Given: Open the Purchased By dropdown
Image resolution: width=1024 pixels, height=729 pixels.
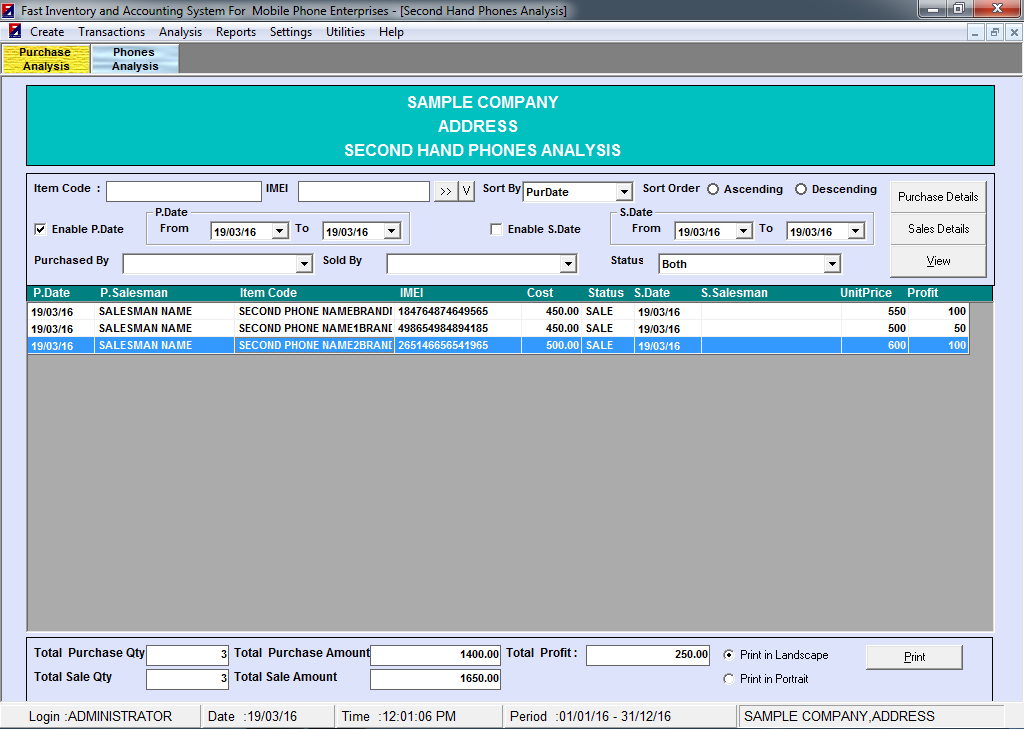Looking at the screenshot, I should pos(304,264).
